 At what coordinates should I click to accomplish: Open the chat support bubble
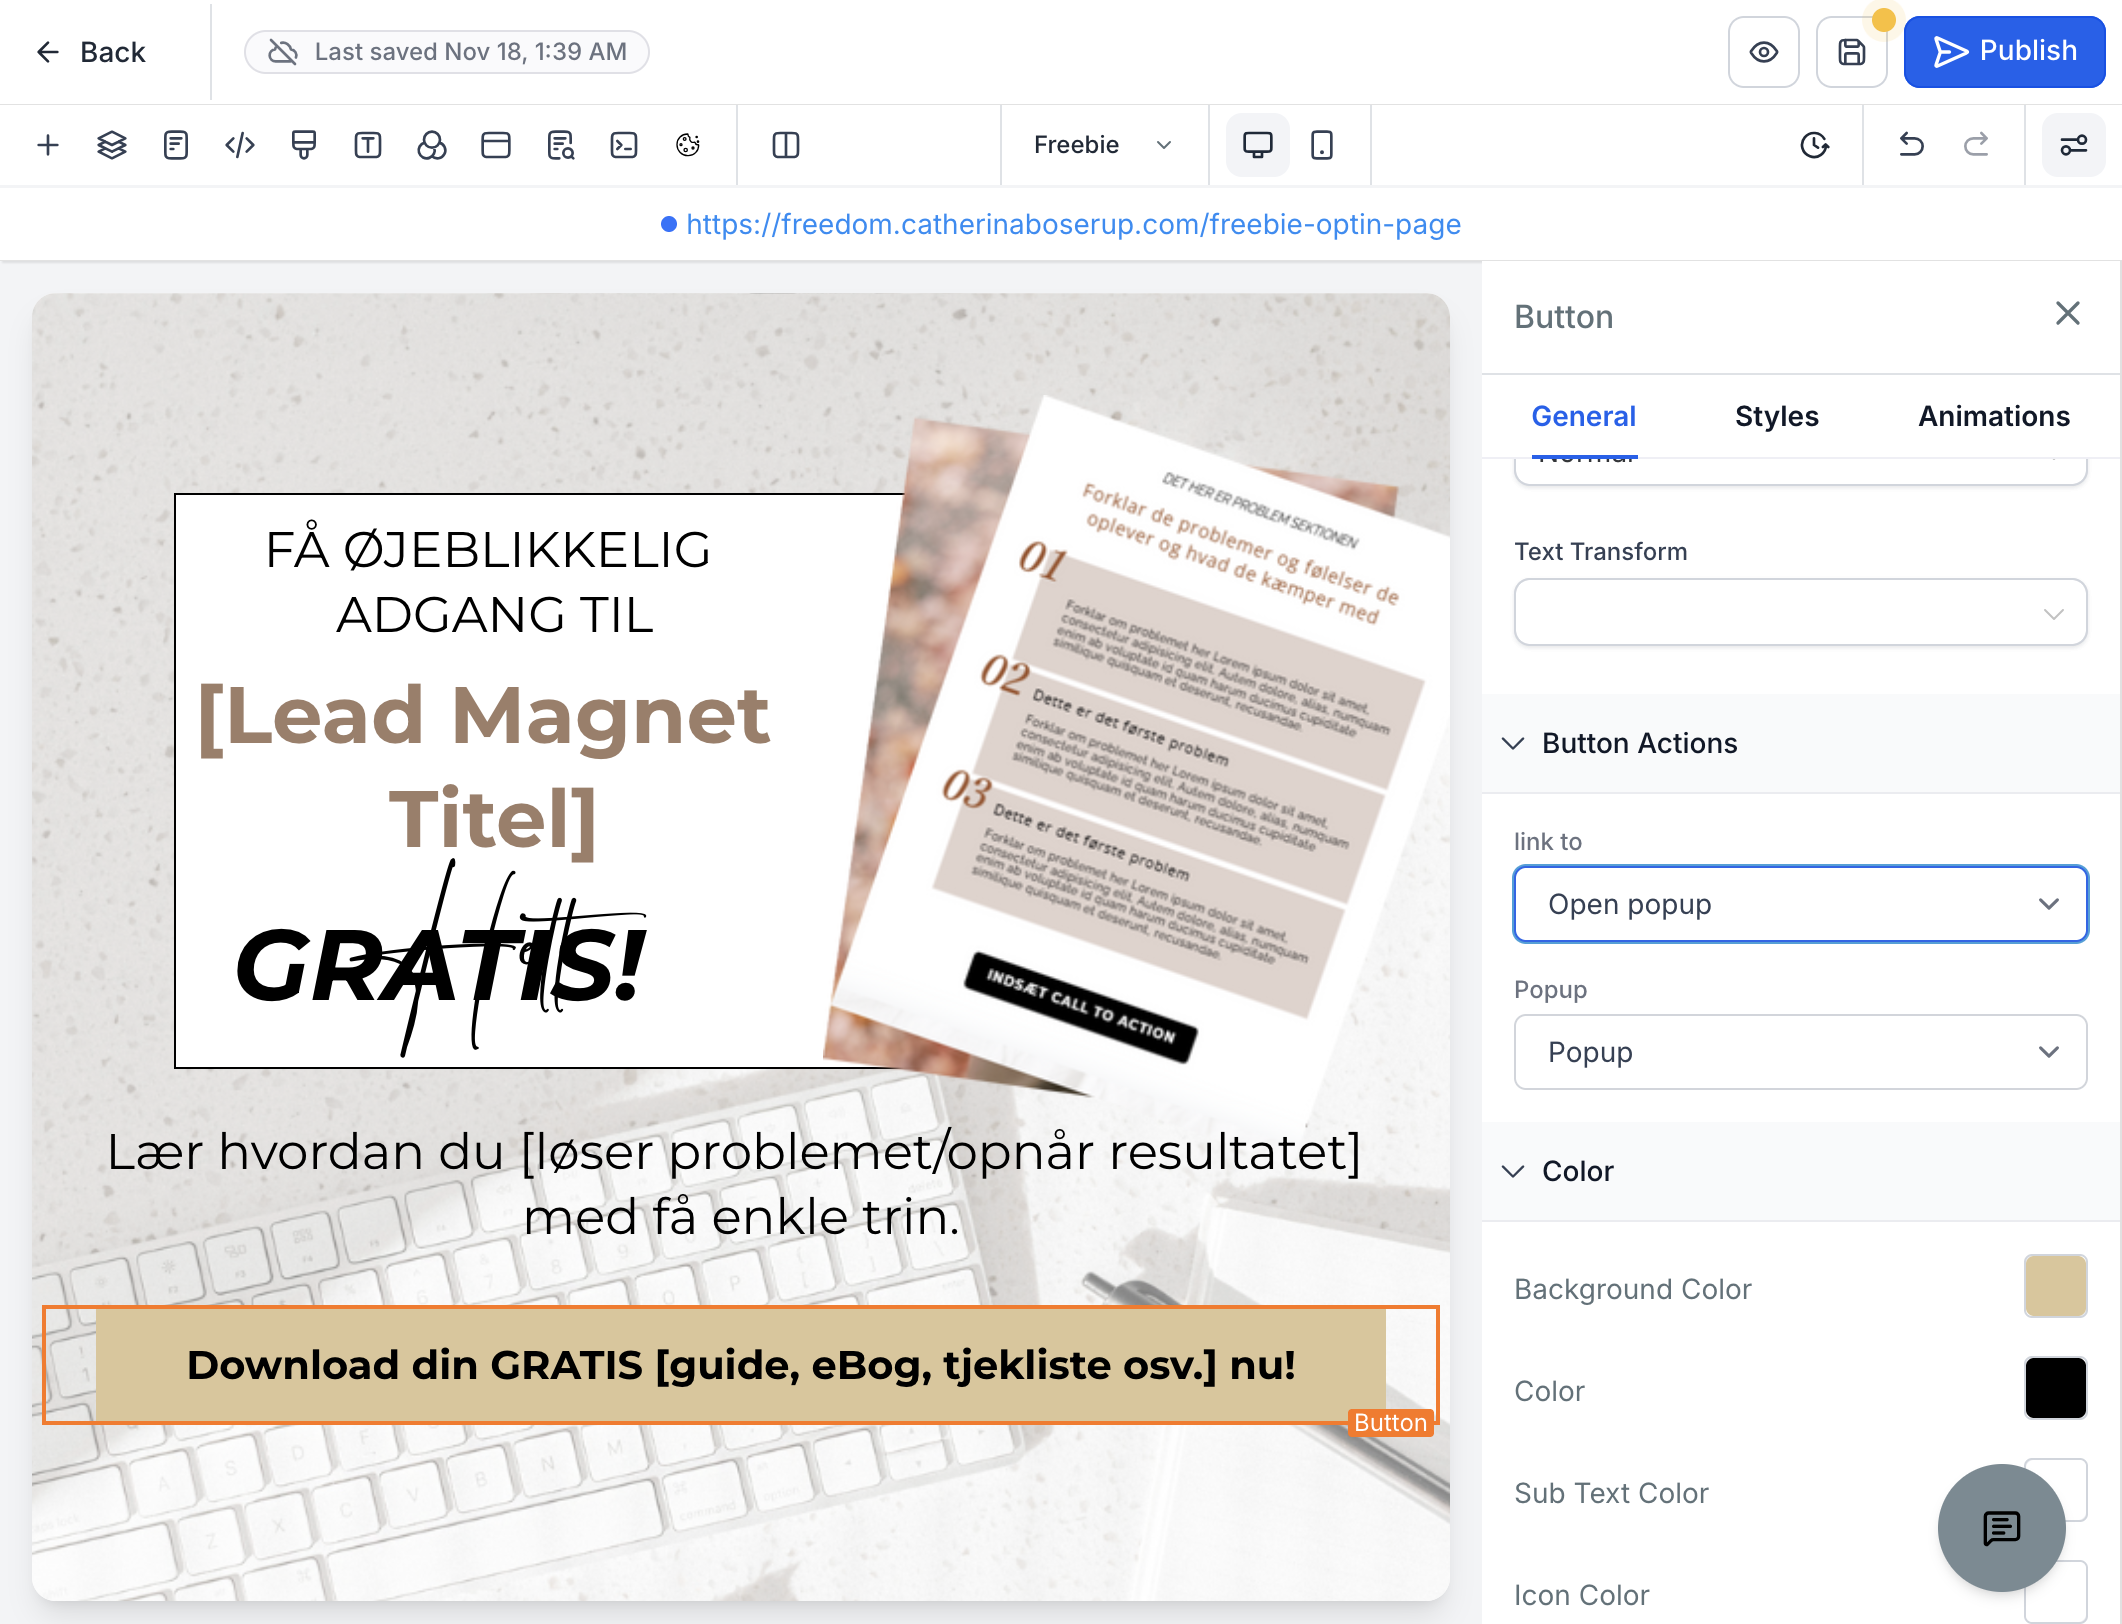(2002, 1528)
